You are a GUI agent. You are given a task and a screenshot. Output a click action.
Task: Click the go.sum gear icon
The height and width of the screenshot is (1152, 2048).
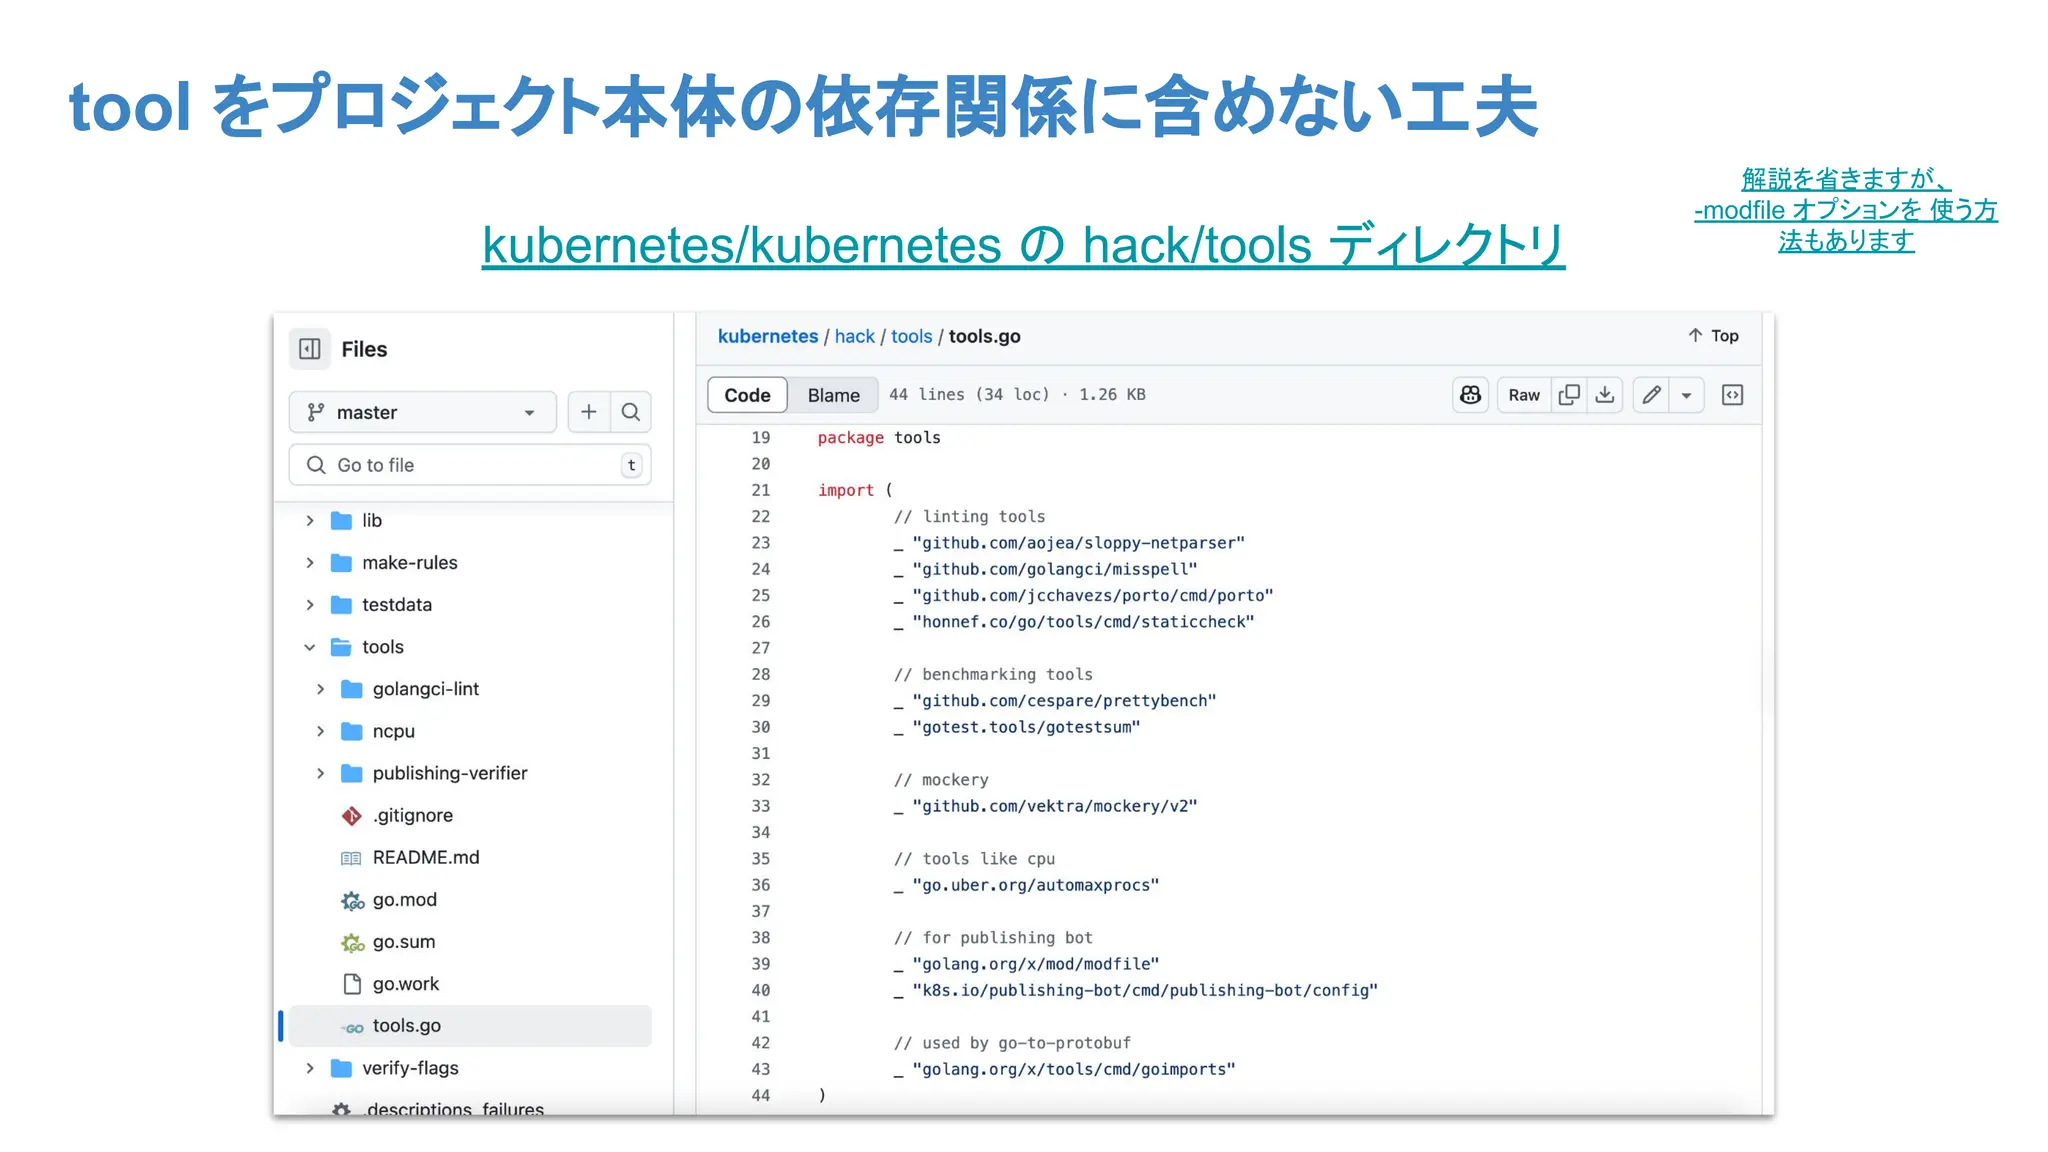(352, 943)
